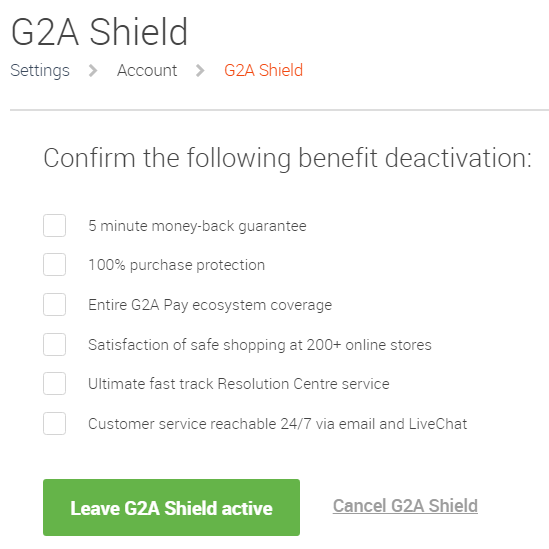Screen dimensions: 549x549
Task: Enable Entire G2A Pay ecosystem coverage checkbox
Action: (x=54, y=305)
